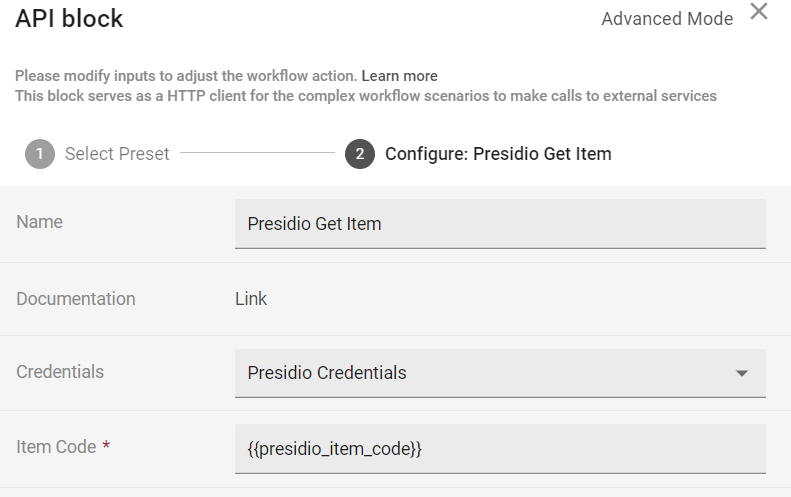
Task: Click the Item Code label
Action: pyautogui.click(x=56, y=447)
